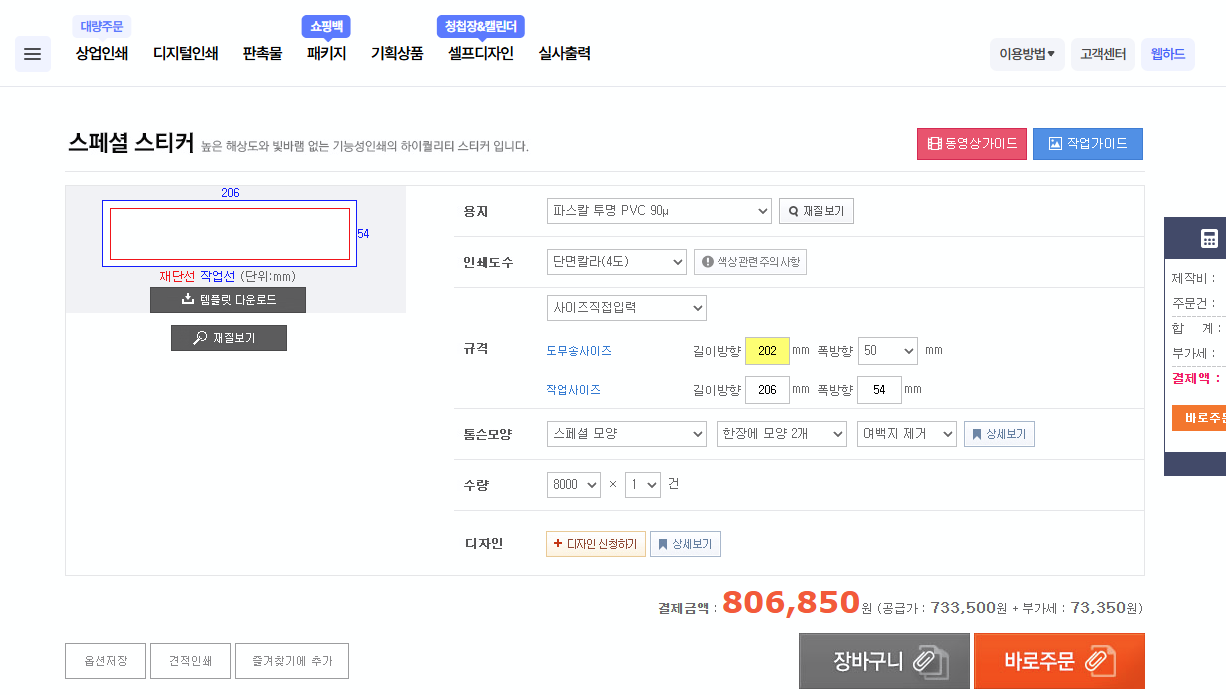
Task: Open the 인쇄도수 단면칼라(4도) dropdown
Action: (617, 262)
